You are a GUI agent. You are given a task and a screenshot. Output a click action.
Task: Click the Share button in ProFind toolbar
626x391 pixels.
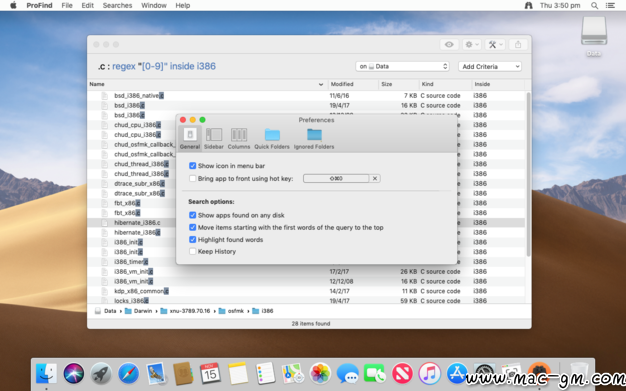[x=518, y=44]
